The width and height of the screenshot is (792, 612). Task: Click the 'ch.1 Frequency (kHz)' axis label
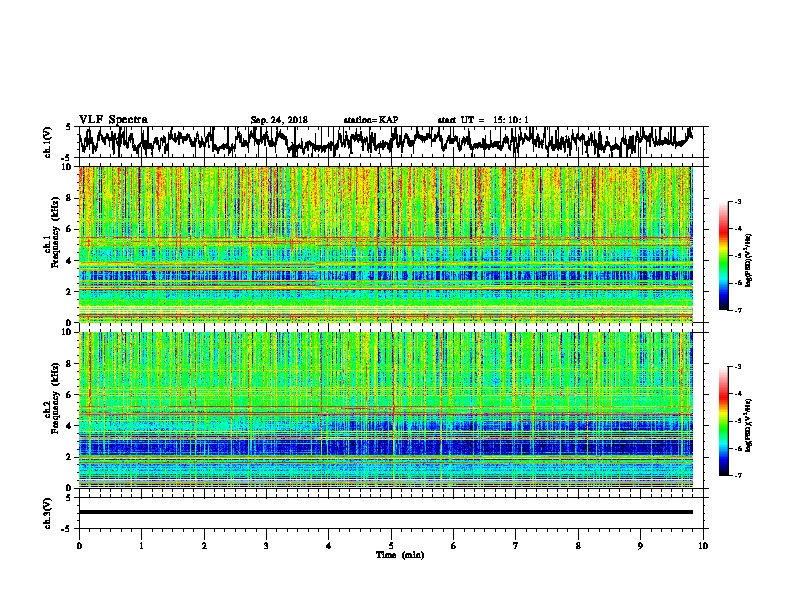(x=51, y=232)
